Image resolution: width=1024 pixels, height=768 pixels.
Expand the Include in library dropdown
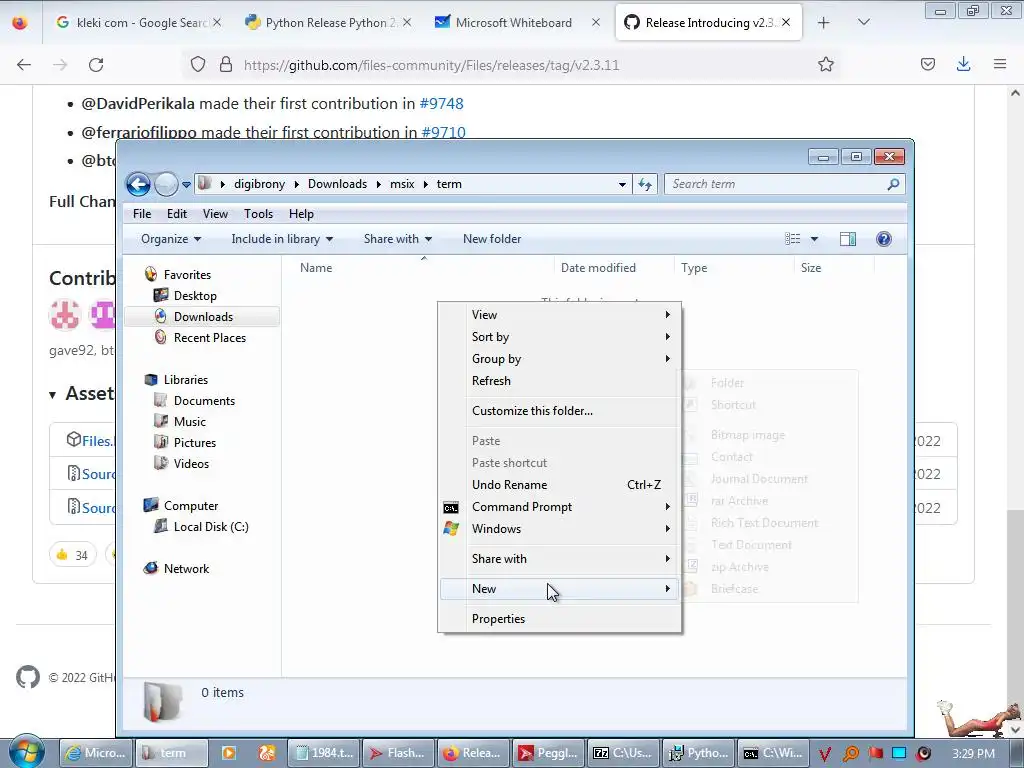[282, 239]
